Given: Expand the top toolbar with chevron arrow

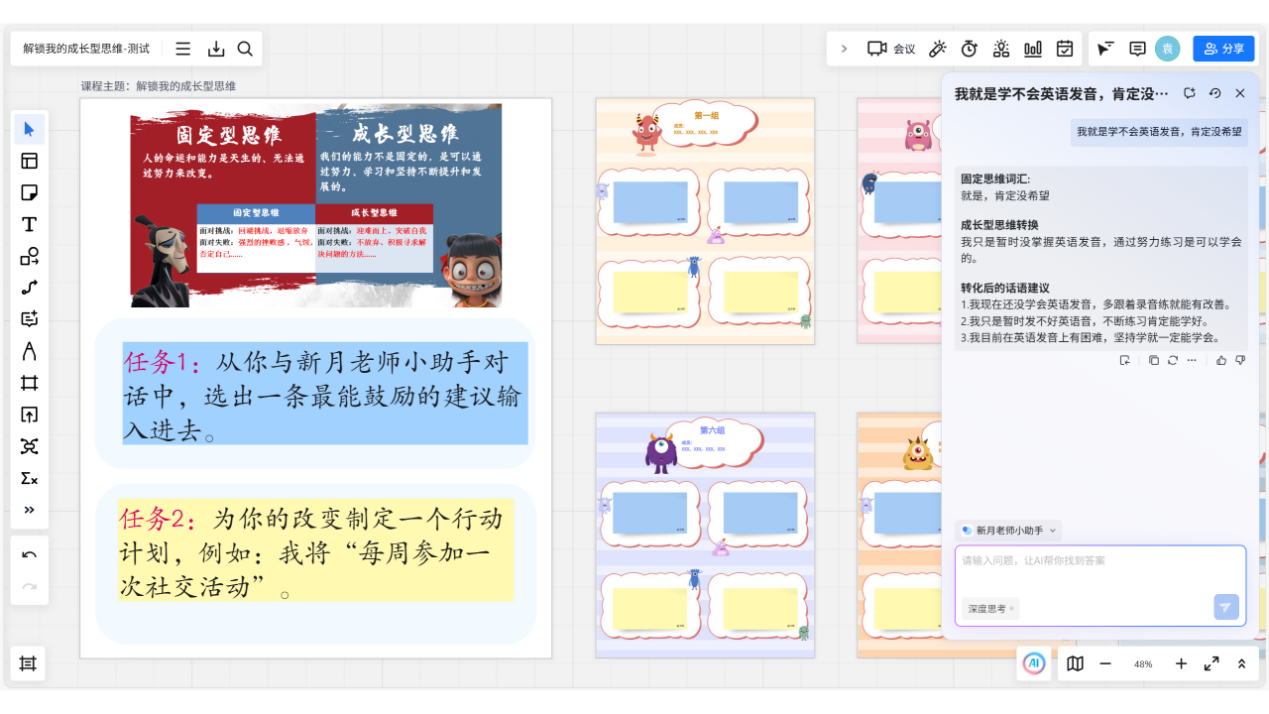Looking at the screenshot, I should pos(844,48).
